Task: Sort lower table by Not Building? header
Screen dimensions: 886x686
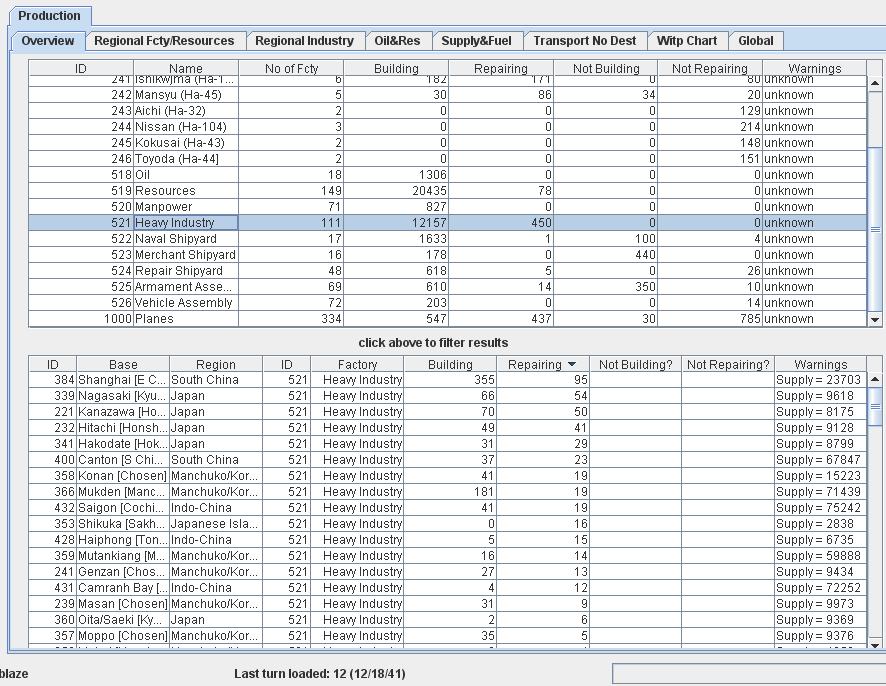Action: click(636, 364)
